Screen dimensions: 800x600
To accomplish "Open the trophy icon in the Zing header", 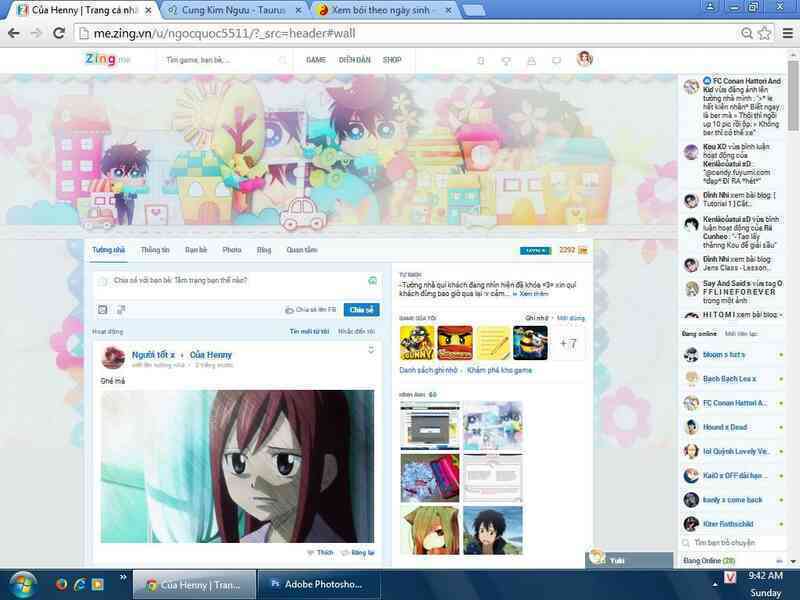I will click(x=506, y=61).
